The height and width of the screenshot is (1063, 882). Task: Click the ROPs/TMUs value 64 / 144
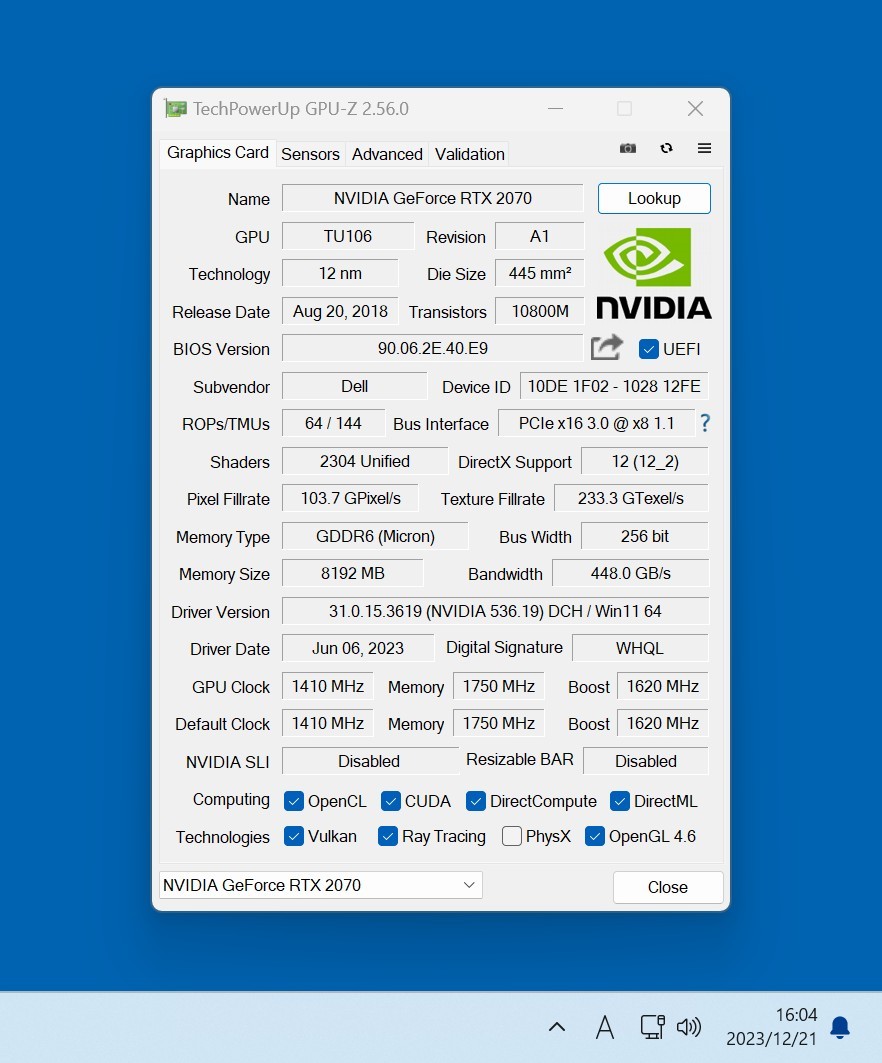[334, 424]
